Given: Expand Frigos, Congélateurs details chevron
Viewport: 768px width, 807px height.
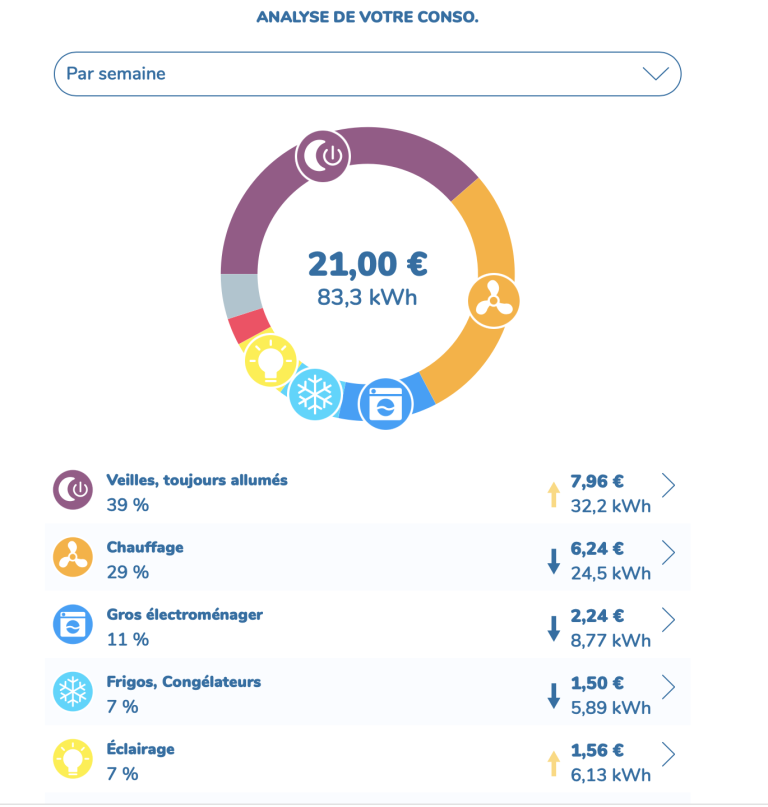Looking at the screenshot, I should (669, 687).
